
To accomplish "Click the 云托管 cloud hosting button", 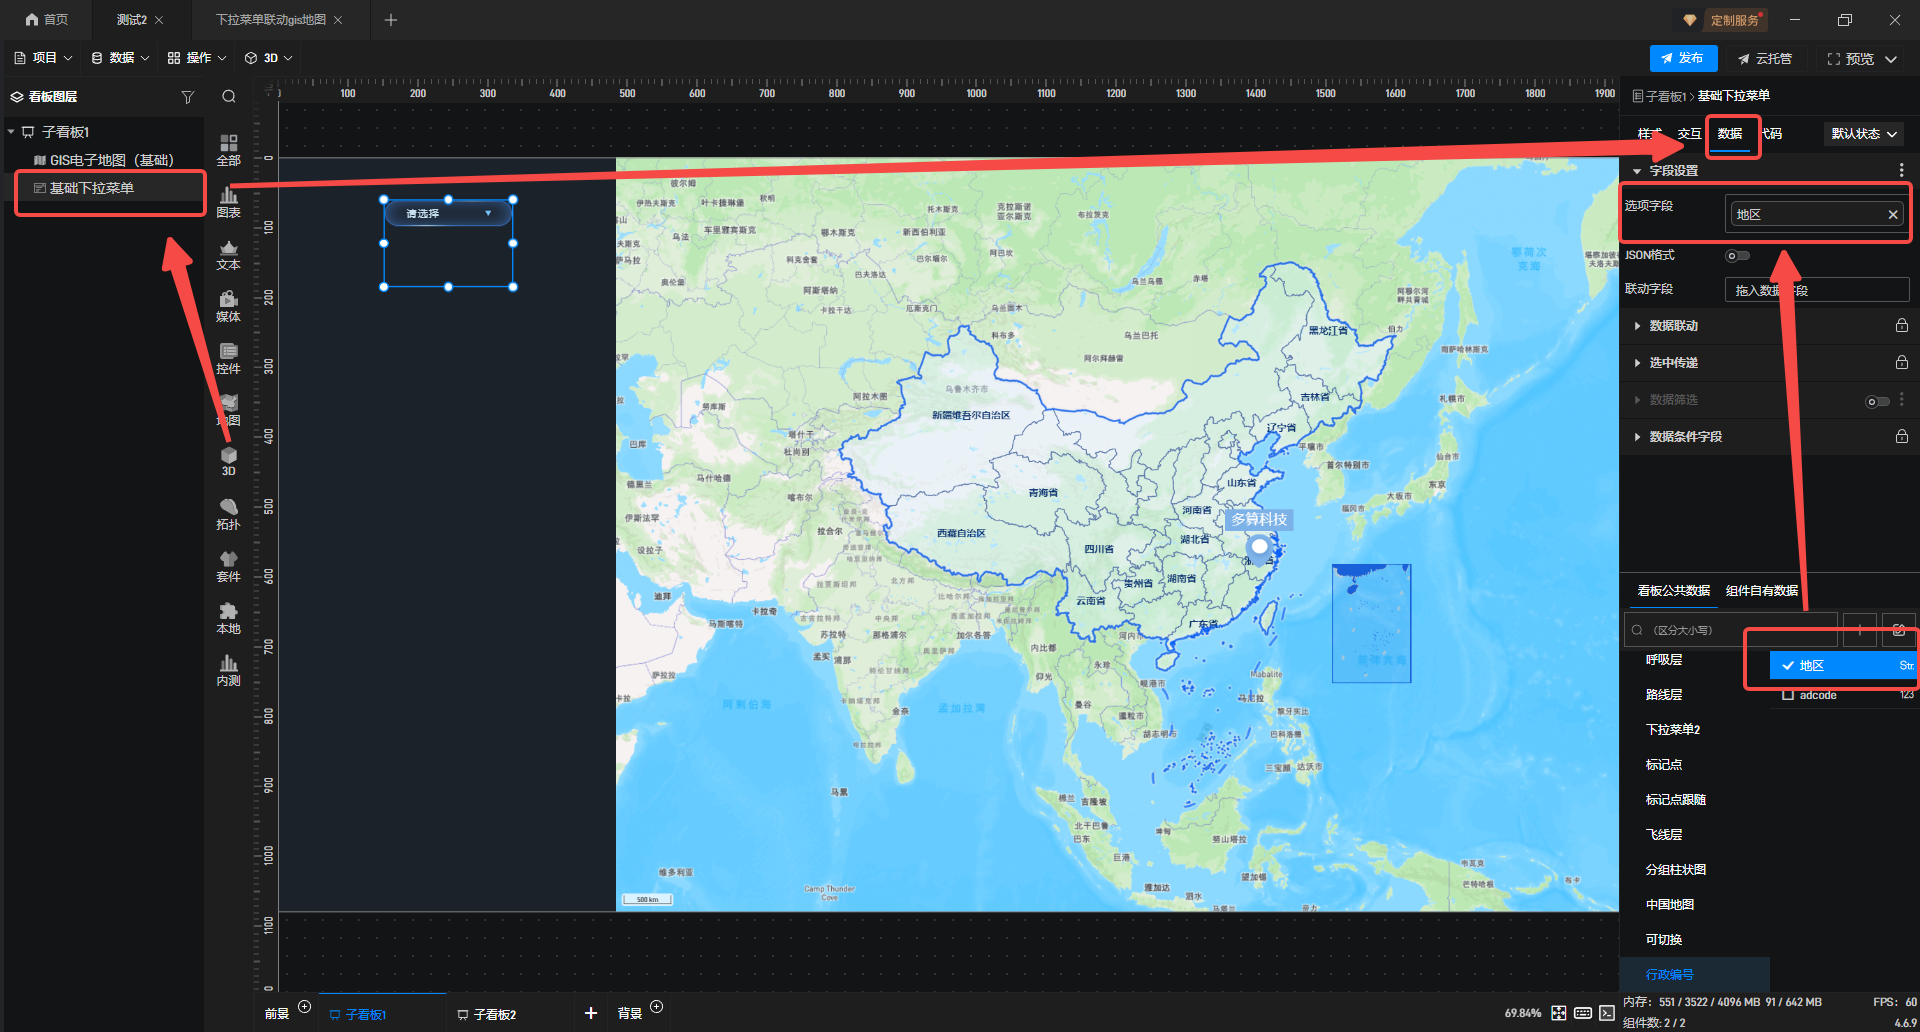I will (x=1765, y=59).
